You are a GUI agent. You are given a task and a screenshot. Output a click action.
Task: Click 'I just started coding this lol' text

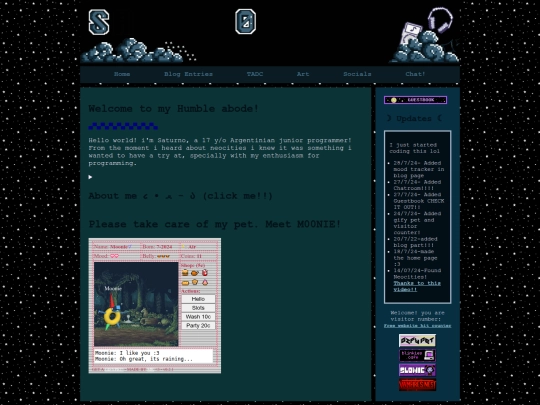pyautogui.click(x=414, y=148)
